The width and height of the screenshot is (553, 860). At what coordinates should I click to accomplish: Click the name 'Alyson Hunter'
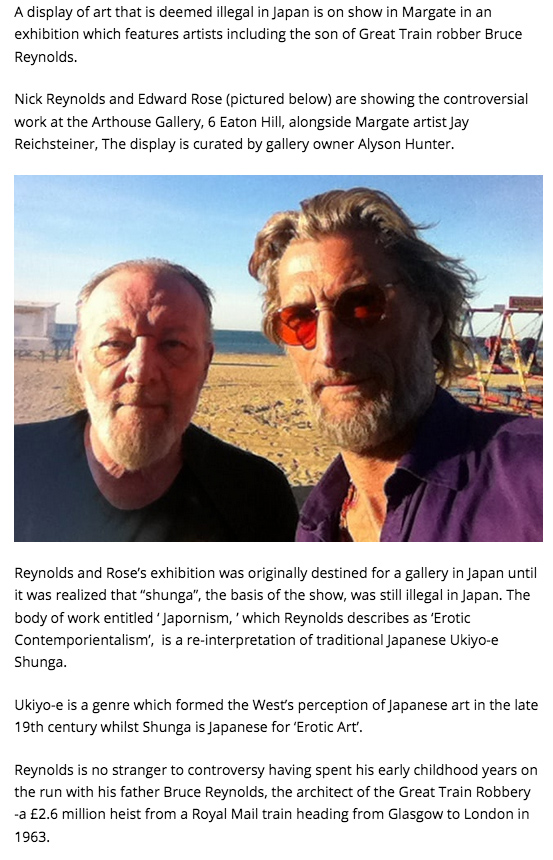[x=405, y=144]
